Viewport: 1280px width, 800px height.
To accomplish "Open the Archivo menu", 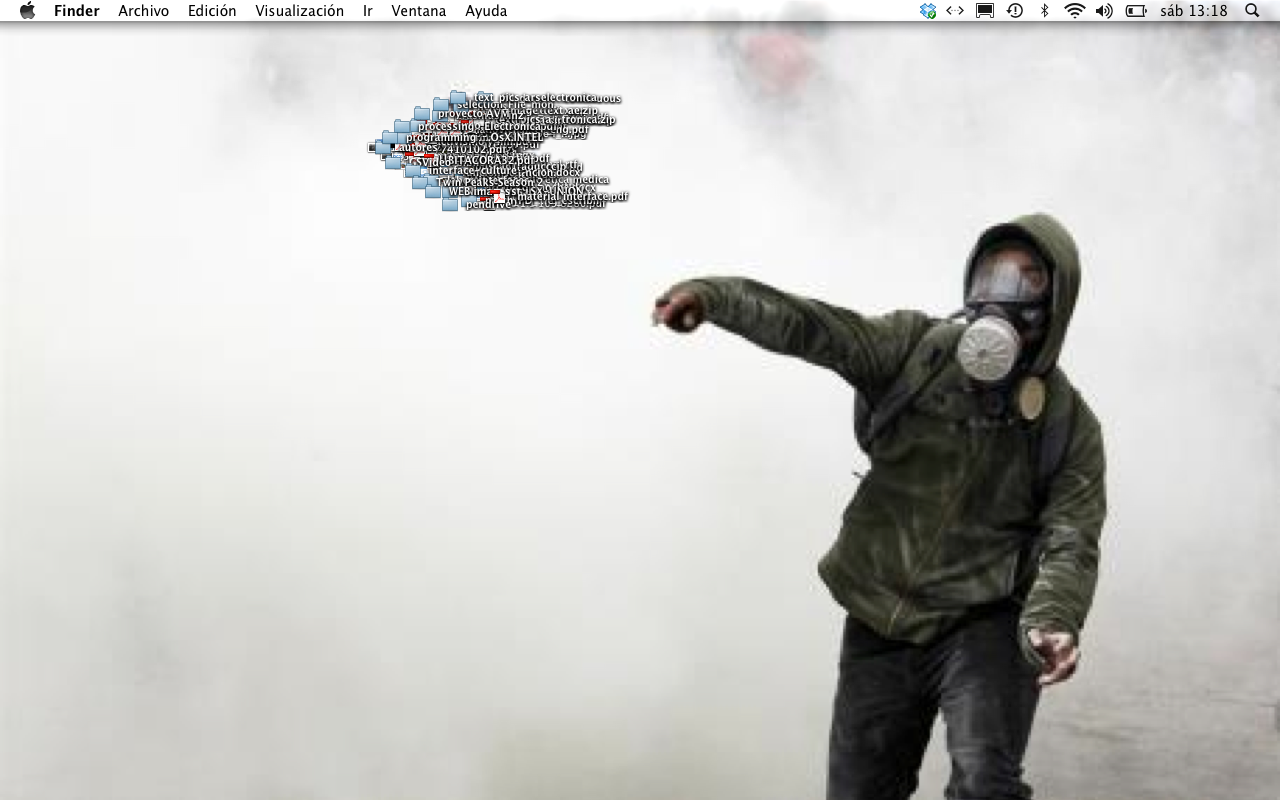I will click(x=143, y=11).
